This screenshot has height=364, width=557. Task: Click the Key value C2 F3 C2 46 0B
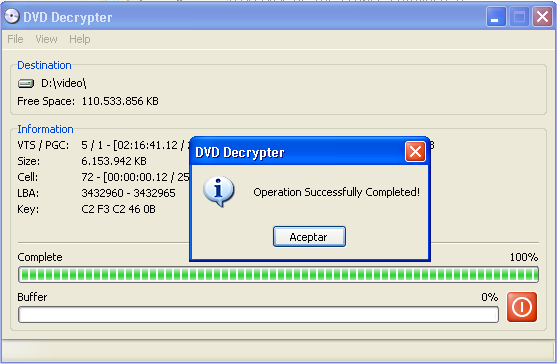click(118, 209)
